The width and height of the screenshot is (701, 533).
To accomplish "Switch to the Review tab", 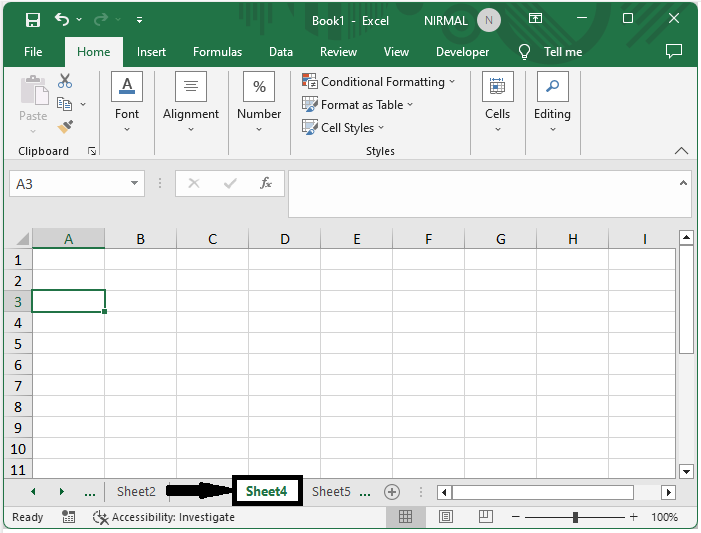I will 338,52.
